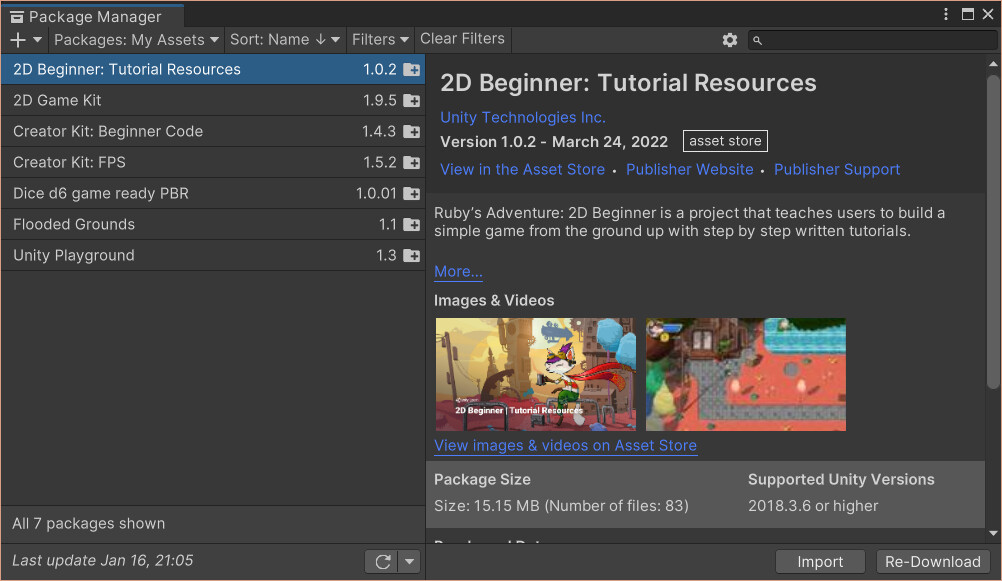Click import icon beside Creator Kit: FPS
The image size is (1002, 581).
click(412, 162)
